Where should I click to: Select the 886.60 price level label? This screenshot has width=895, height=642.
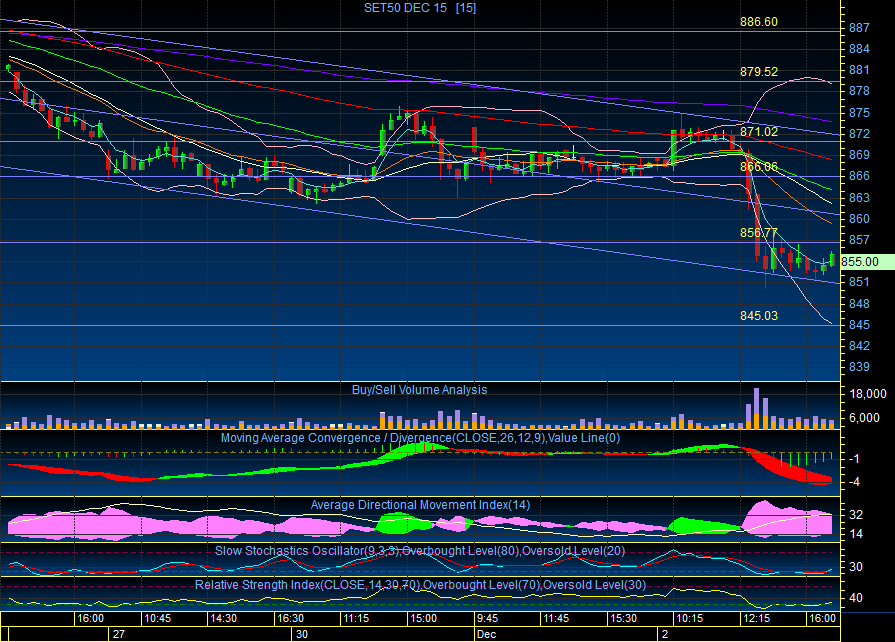coord(759,22)
